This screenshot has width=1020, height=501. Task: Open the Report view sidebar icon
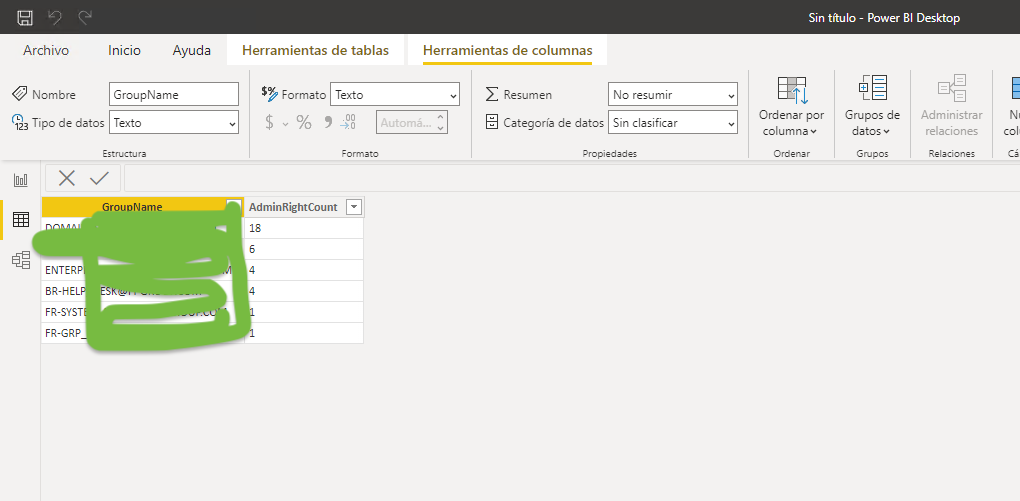[x=20, y=180]
